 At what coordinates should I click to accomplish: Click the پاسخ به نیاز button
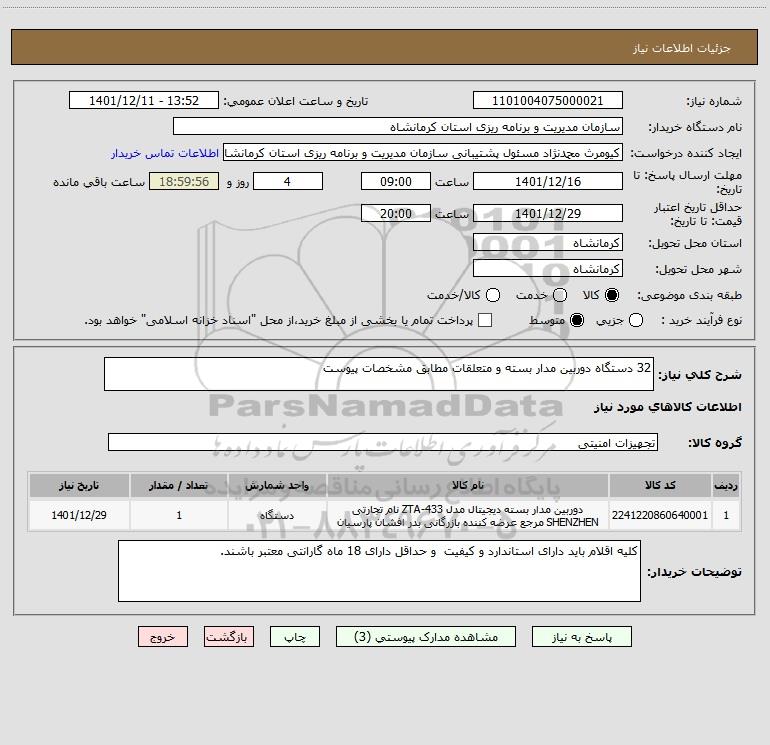tap(582, 636)
